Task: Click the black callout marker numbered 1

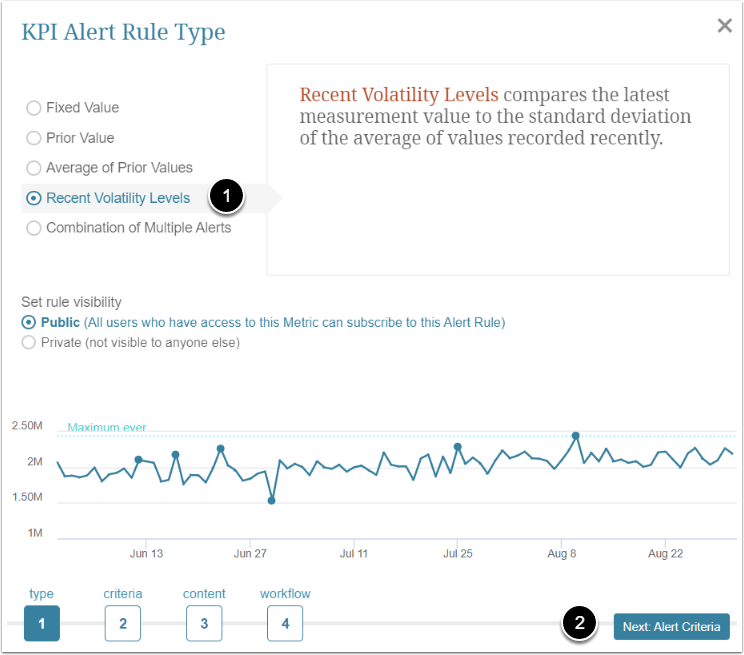Action: 226,197
